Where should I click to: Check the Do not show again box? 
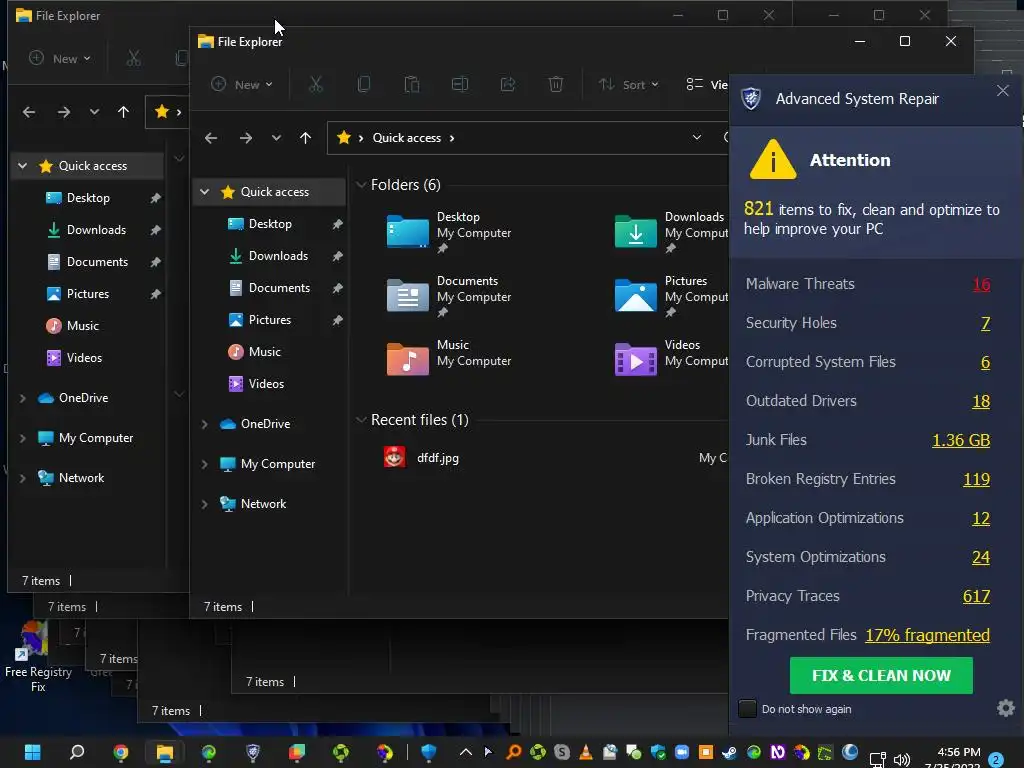point(747,709)
